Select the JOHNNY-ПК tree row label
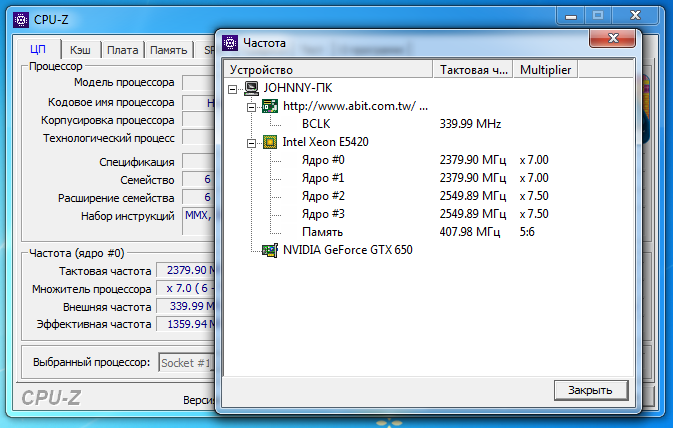Screen dimensions: 673x428 pos(298,88)
